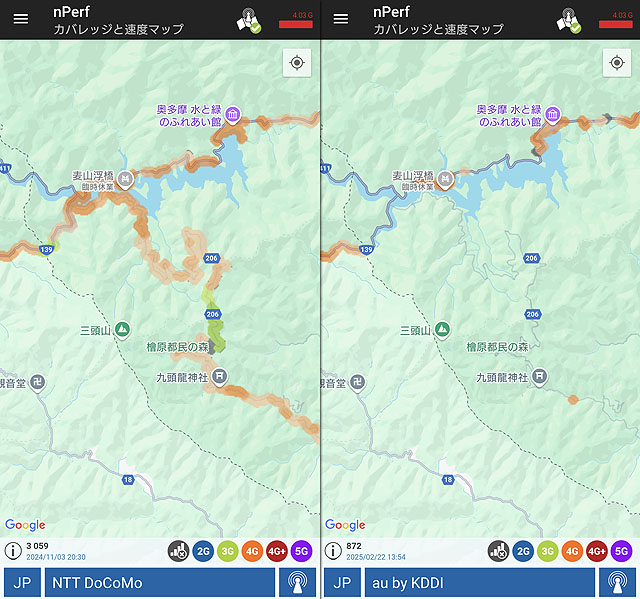Select 麦山浮橋 bridge marker on right map
This screenshot has height=599, width=640.
coord(445,180)
